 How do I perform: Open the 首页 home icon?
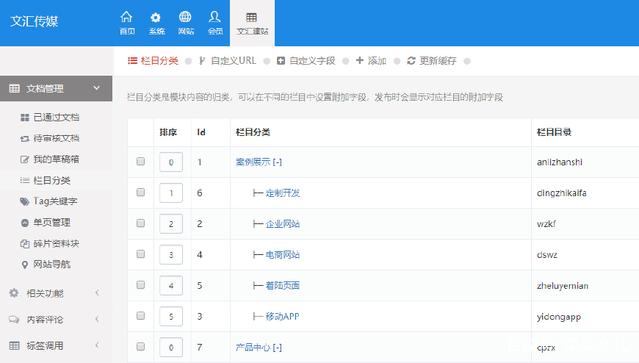pos(127,17)
